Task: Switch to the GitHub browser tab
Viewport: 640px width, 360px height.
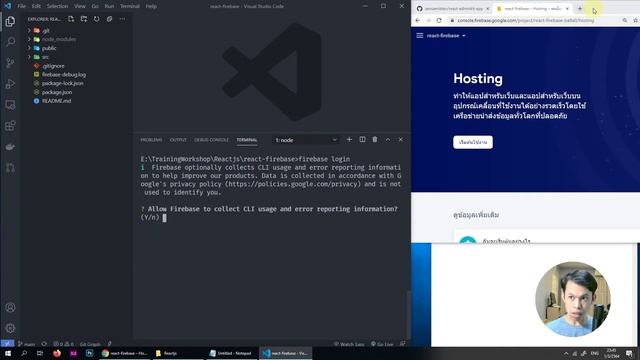Action: pyautogui.click(x=452, y=8)
